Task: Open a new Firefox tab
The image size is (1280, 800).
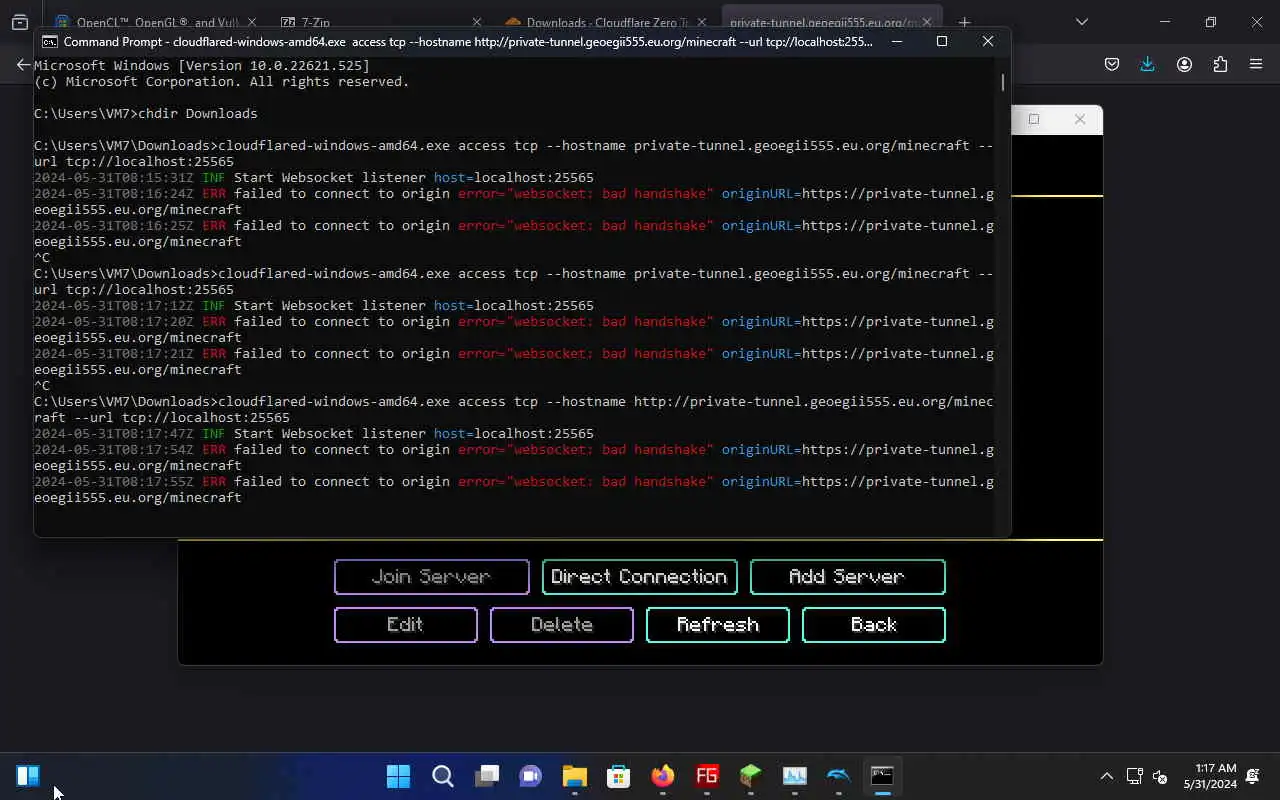Action: click(x=964, y=22)
